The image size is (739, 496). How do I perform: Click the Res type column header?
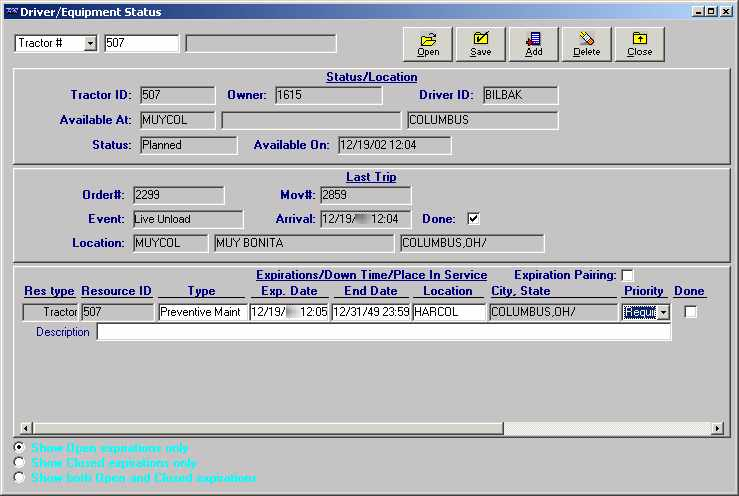pos(49,291)
